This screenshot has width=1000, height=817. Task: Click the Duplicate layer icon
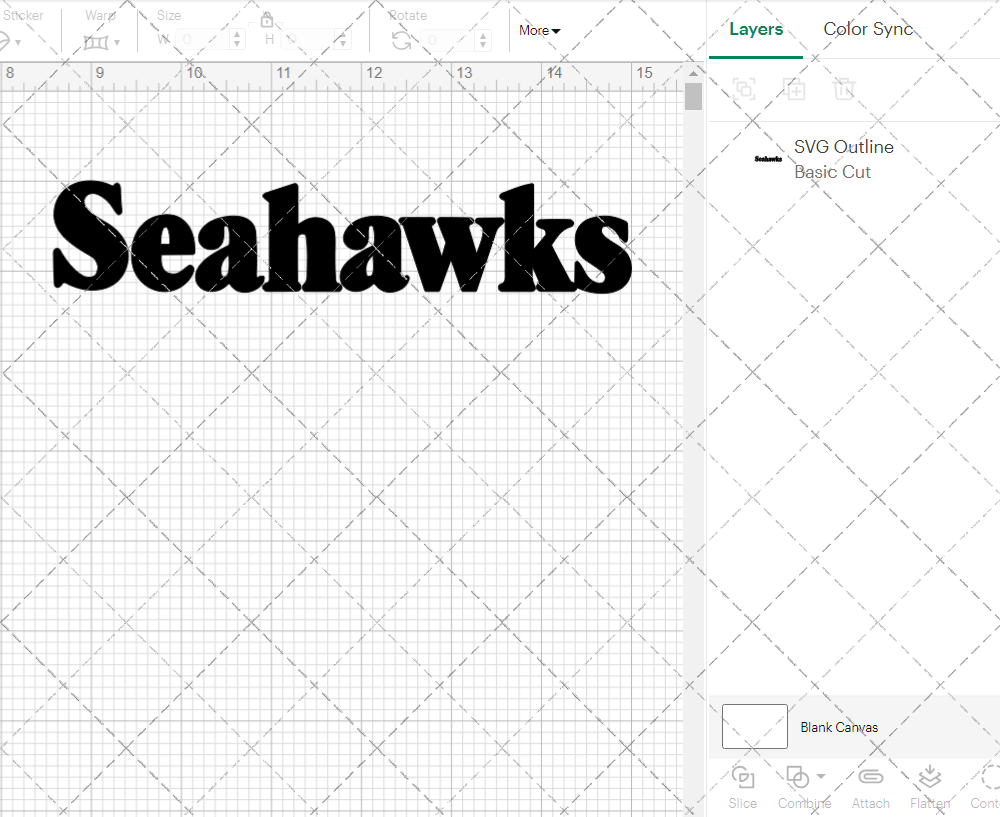click(795, 89)
